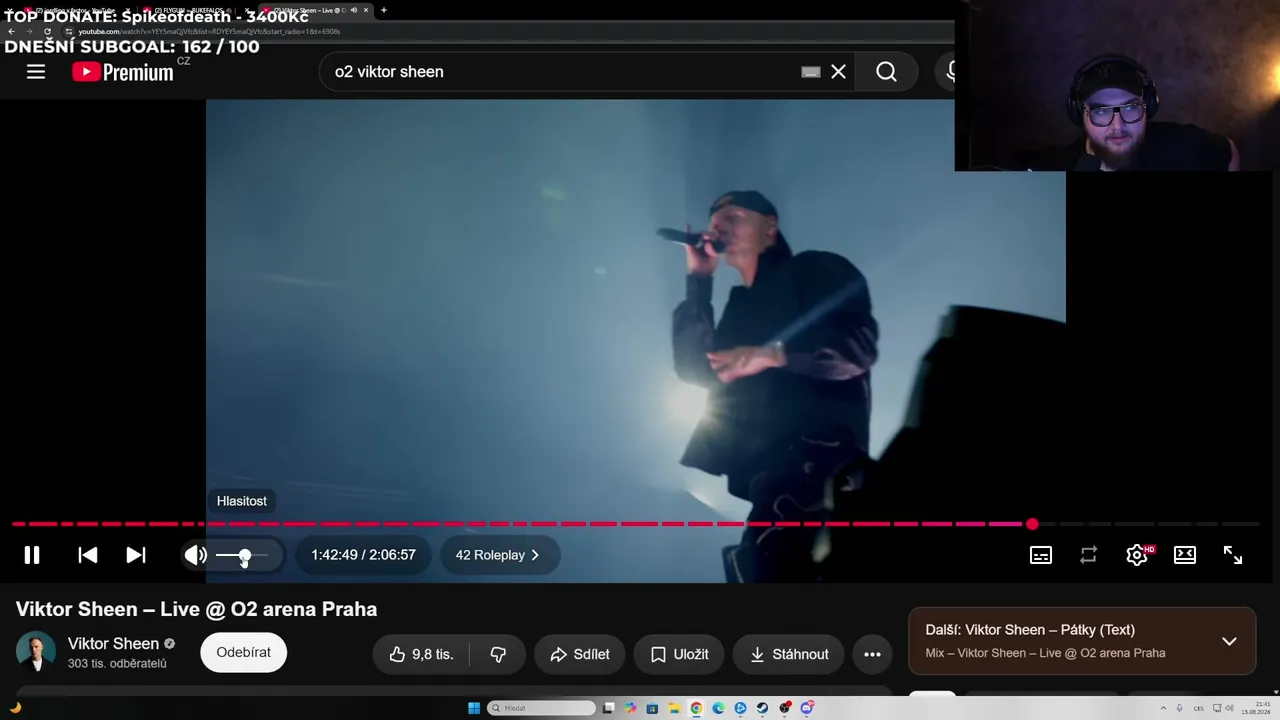Open 'Mix – Viktor Sheen – Live @ O2 arena Praha' playlist text
The width and height of the screenshot is (1280, 720).
[x=1045, y=653]
